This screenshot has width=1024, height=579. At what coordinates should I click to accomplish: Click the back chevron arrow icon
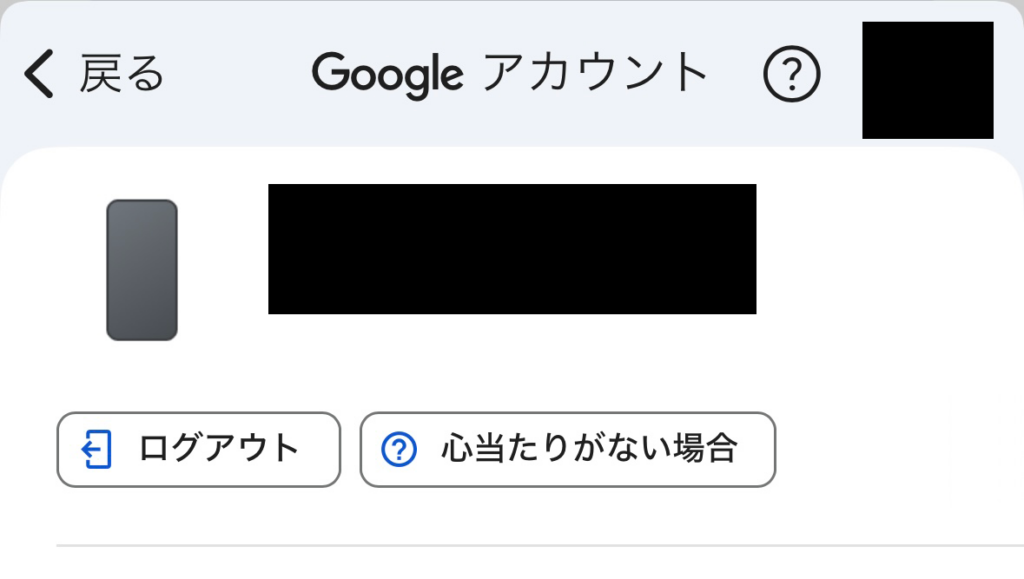tap(38, 74)
